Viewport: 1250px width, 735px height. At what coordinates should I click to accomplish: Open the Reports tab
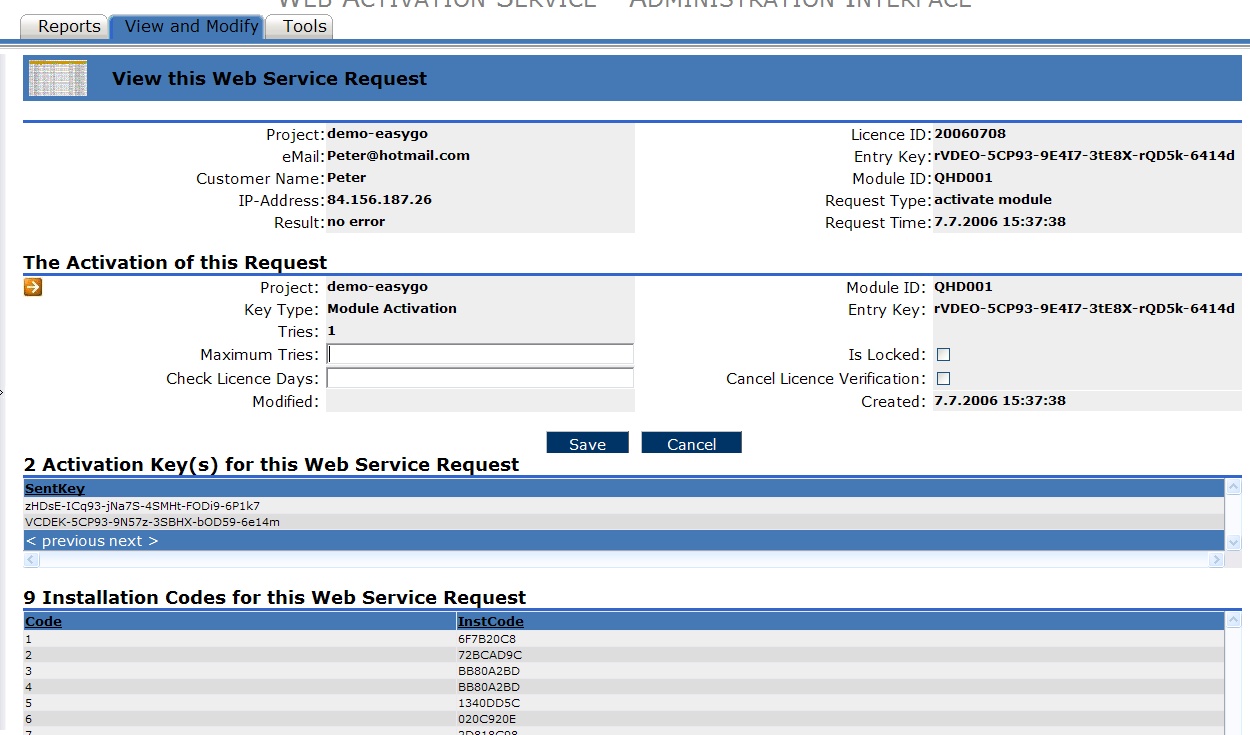69,27
